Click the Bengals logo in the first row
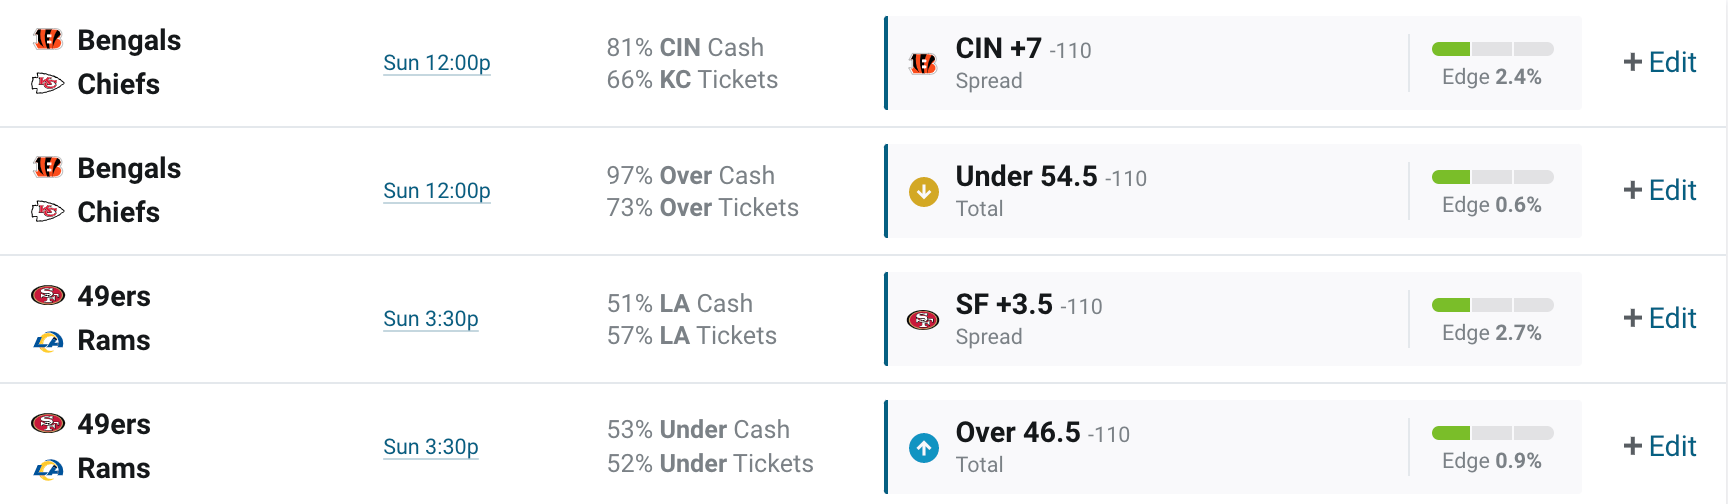 tap(48, 40)
